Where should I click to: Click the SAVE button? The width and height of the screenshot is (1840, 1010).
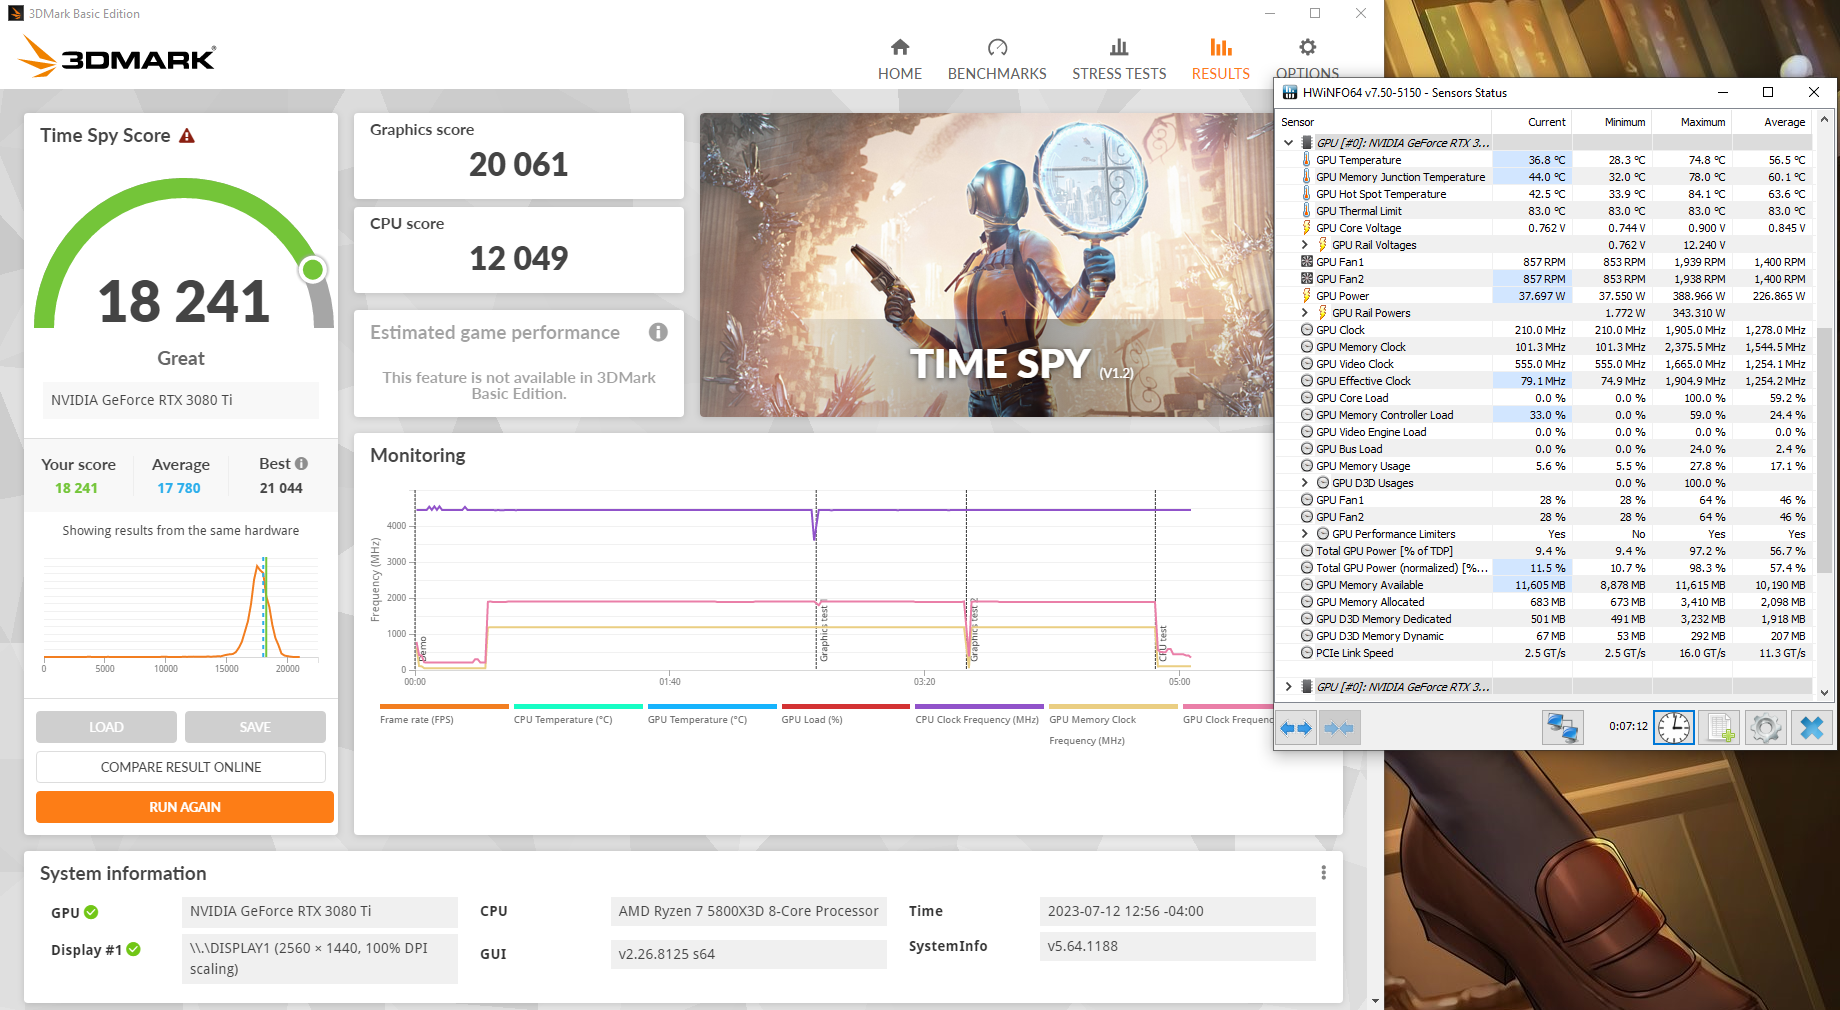coord(255,727)
